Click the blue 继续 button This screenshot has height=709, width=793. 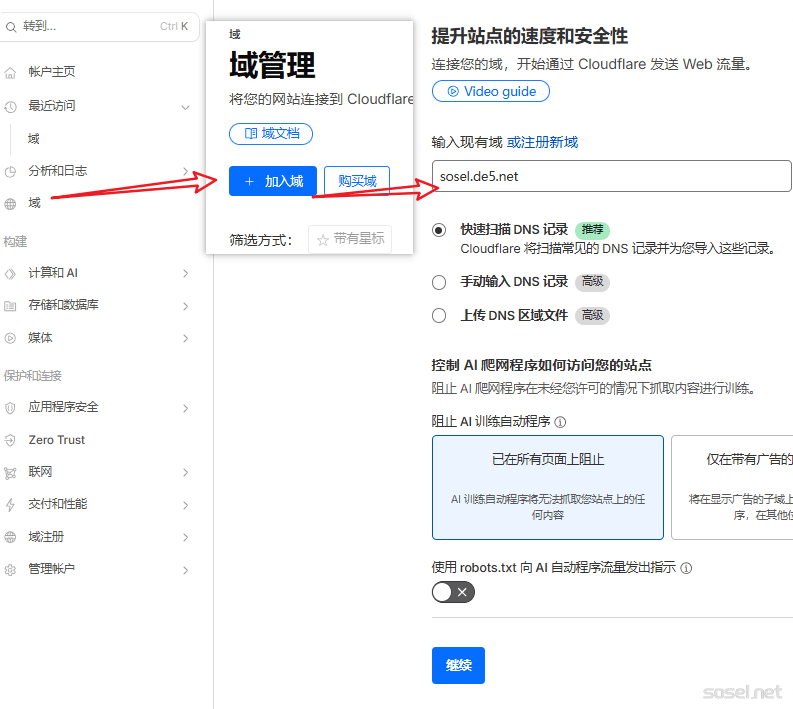pyautogui.click(x=458, y=665)
